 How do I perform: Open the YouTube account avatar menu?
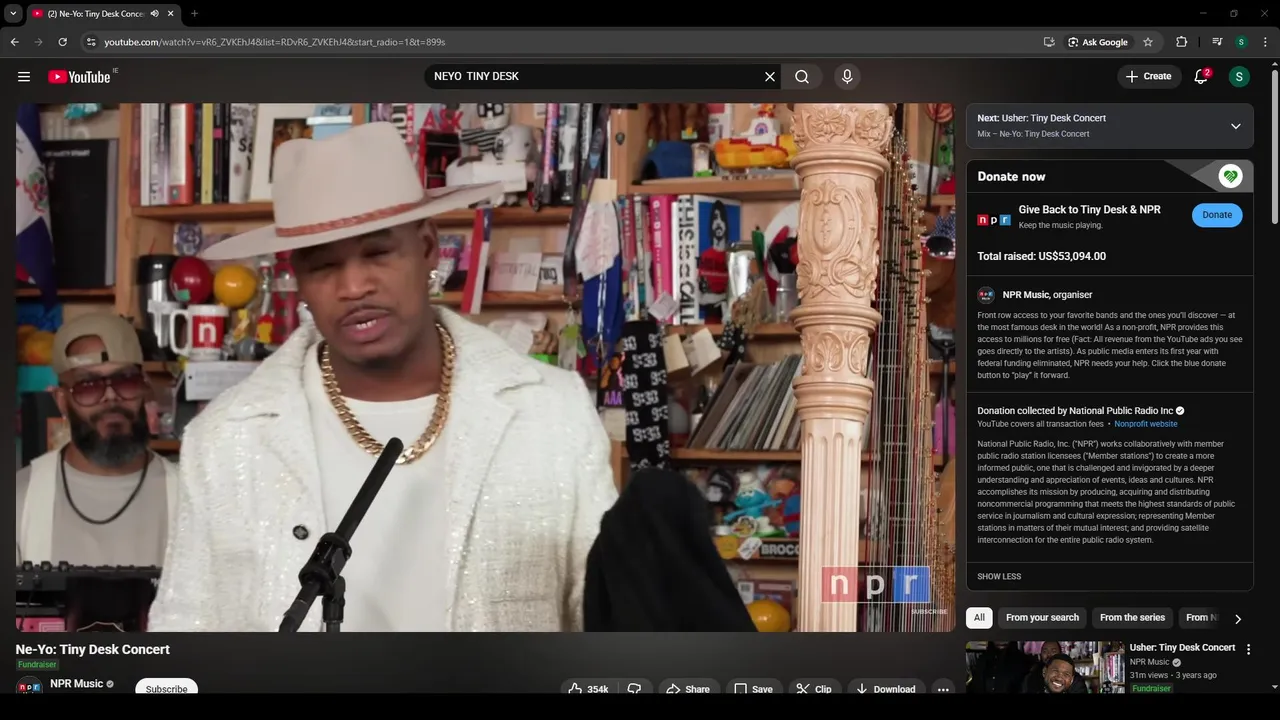1239,77
